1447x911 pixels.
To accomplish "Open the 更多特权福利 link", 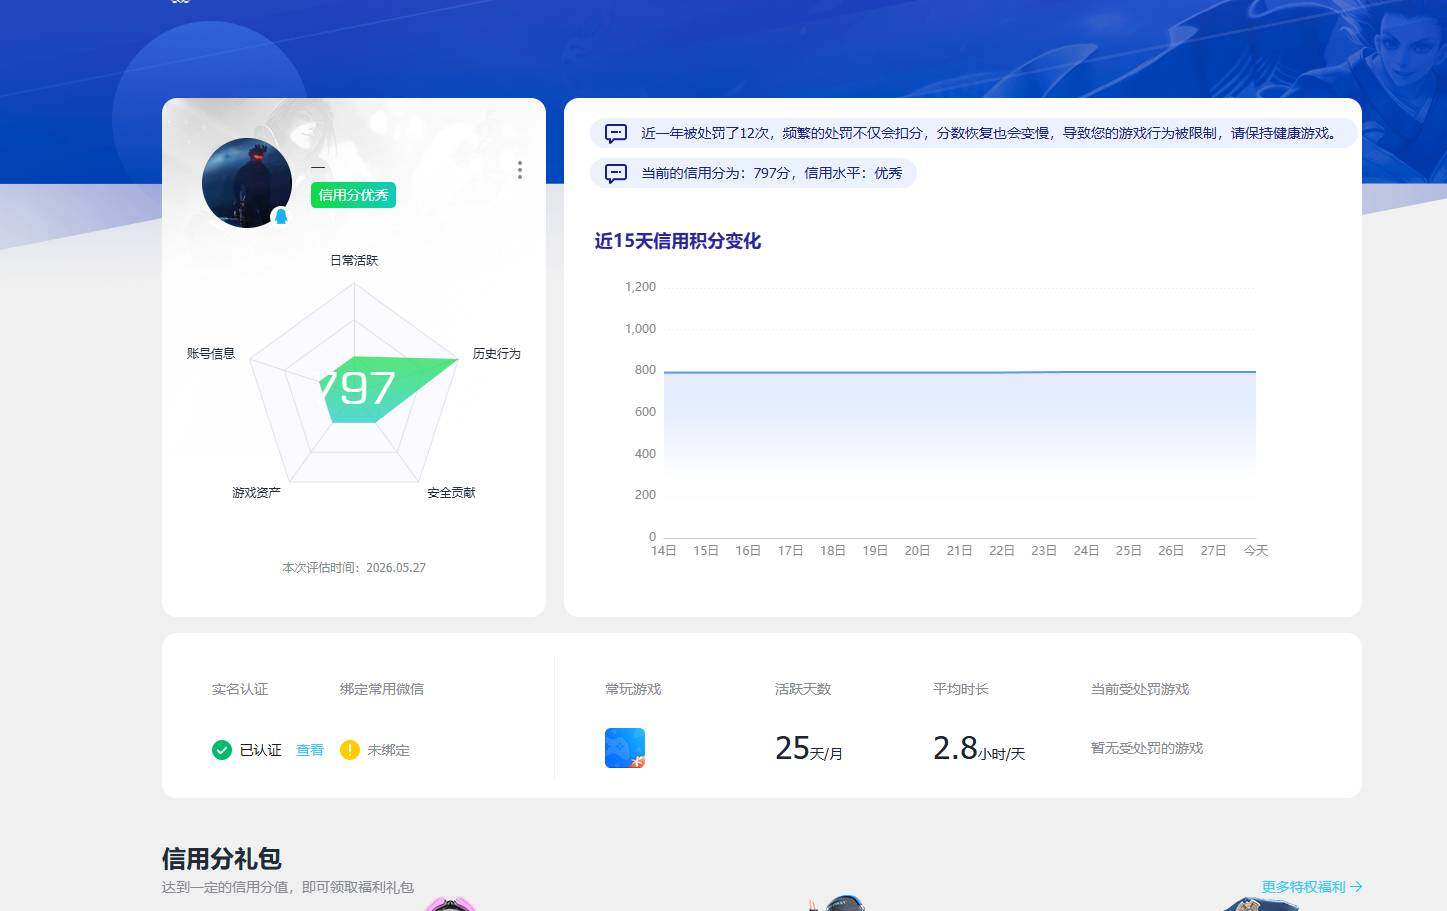I will tap(1312, 887).
